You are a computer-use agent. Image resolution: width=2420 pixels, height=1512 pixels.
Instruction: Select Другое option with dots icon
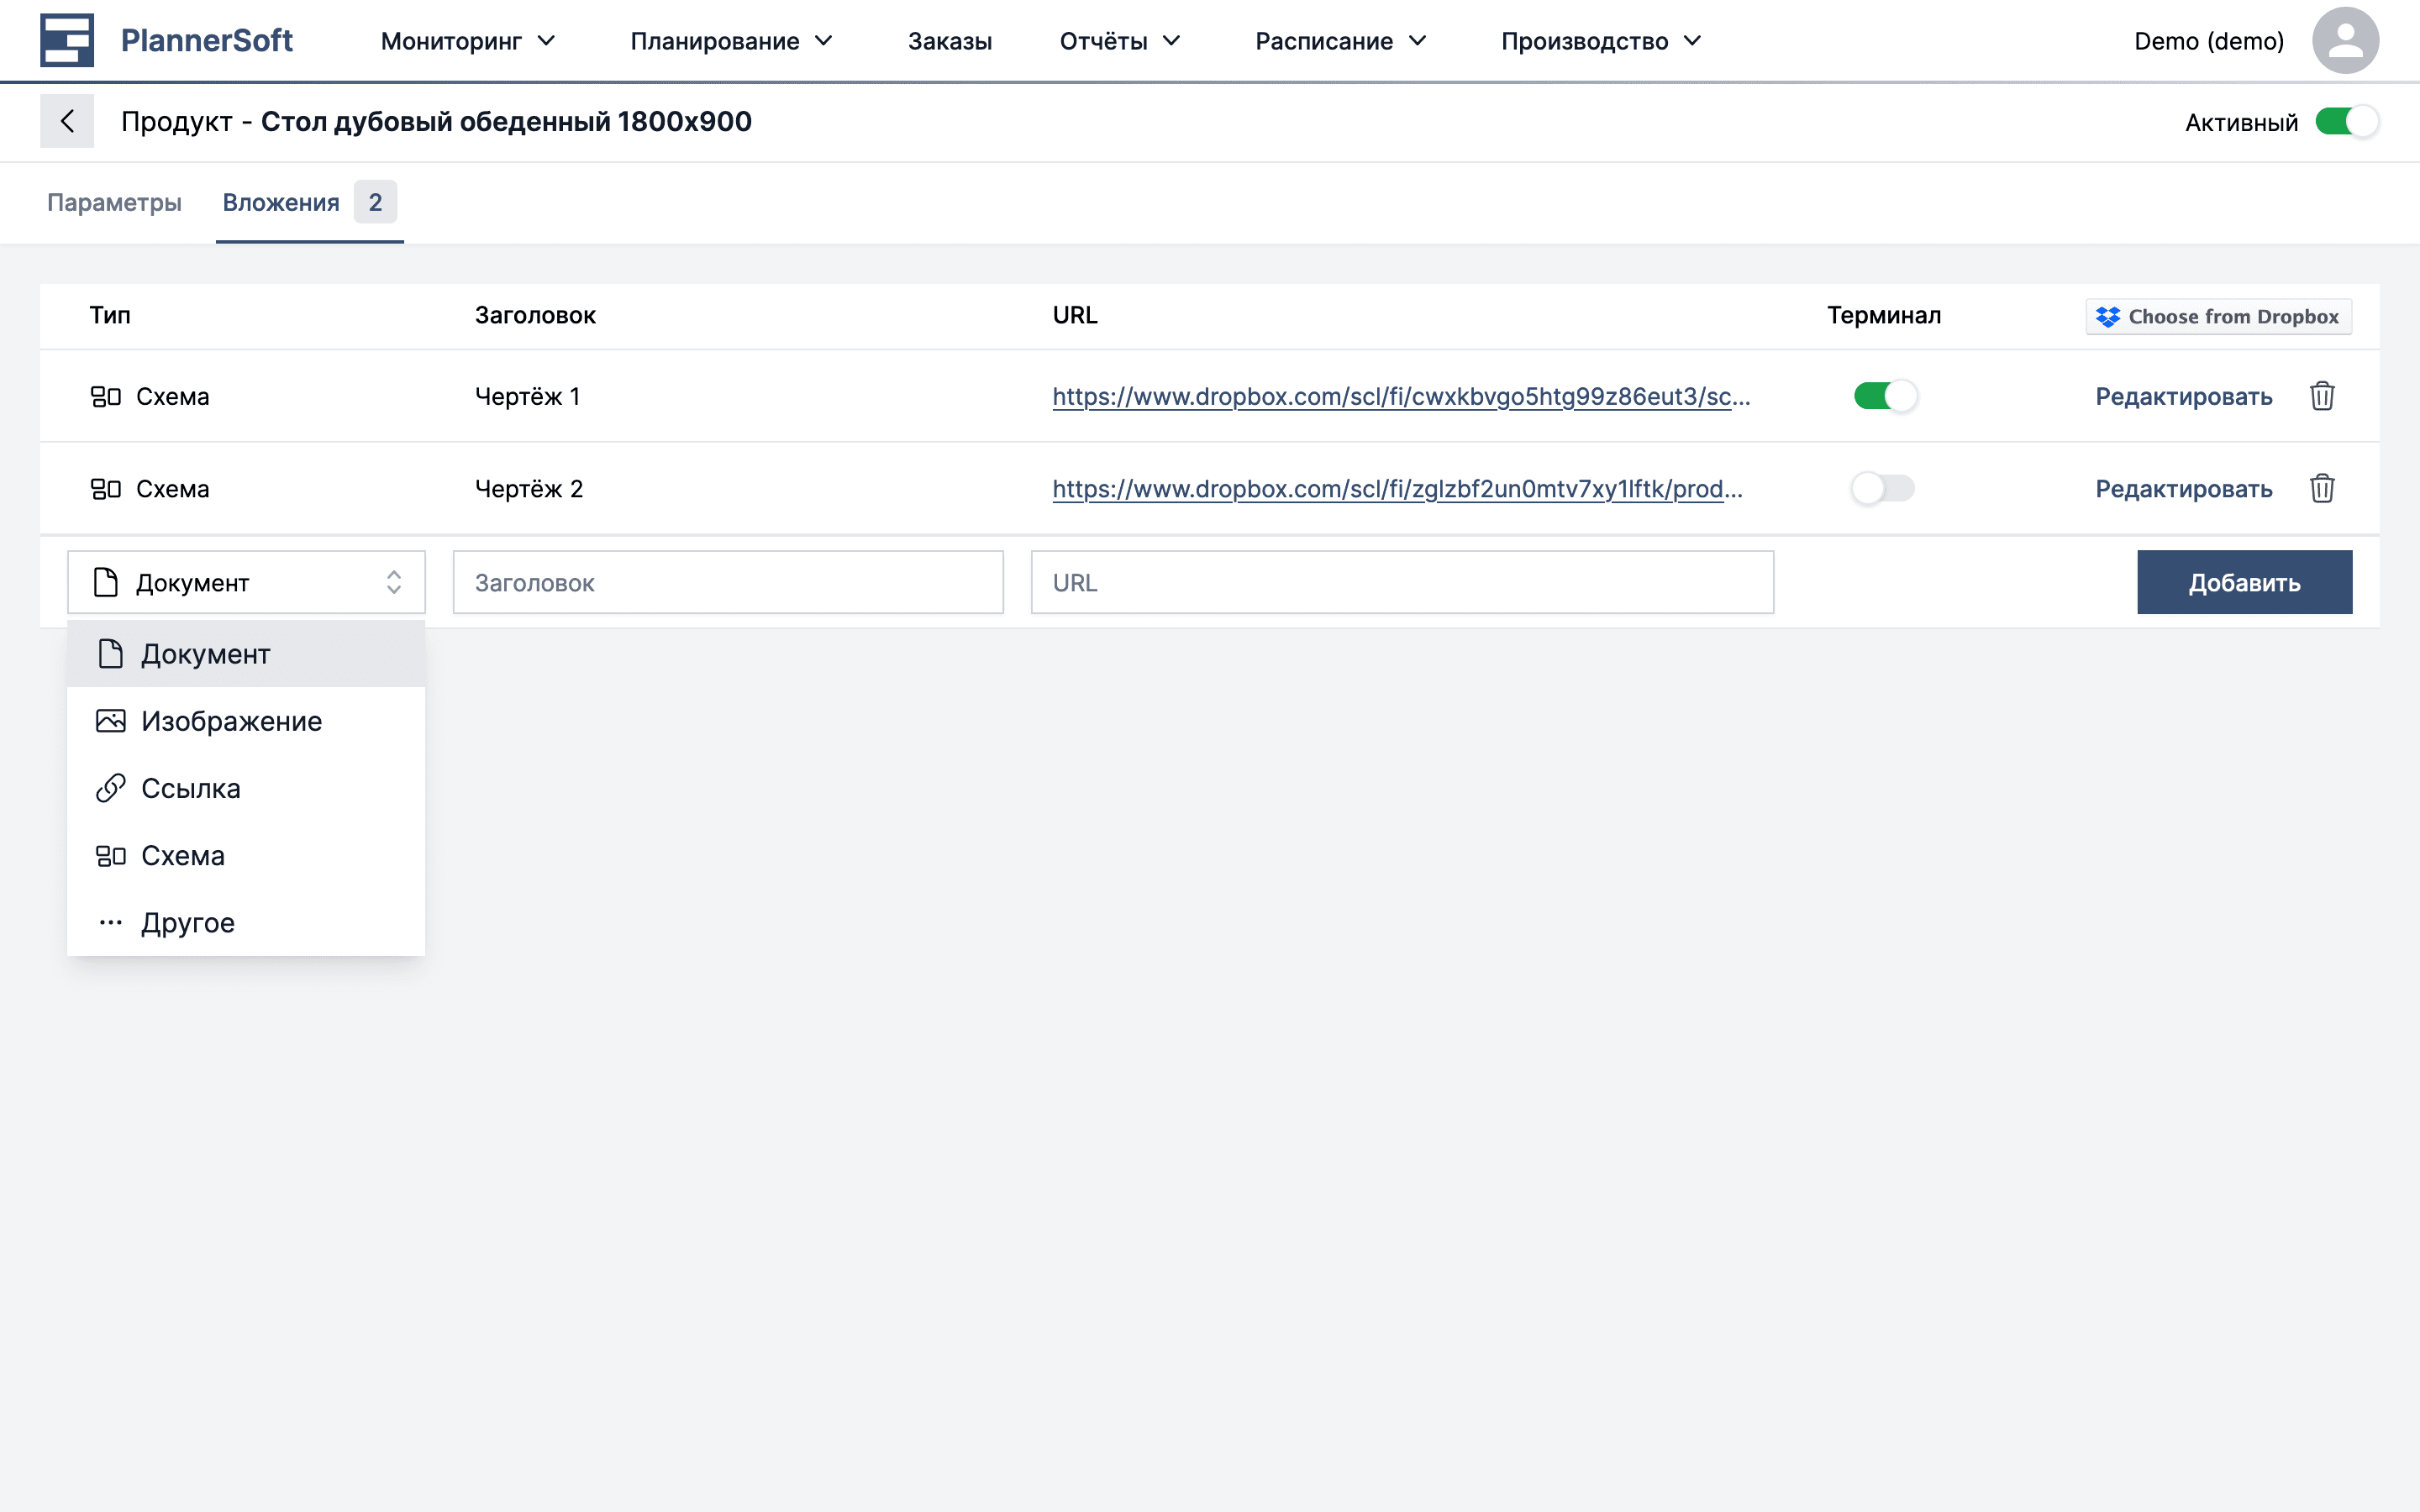click(187, 923)
